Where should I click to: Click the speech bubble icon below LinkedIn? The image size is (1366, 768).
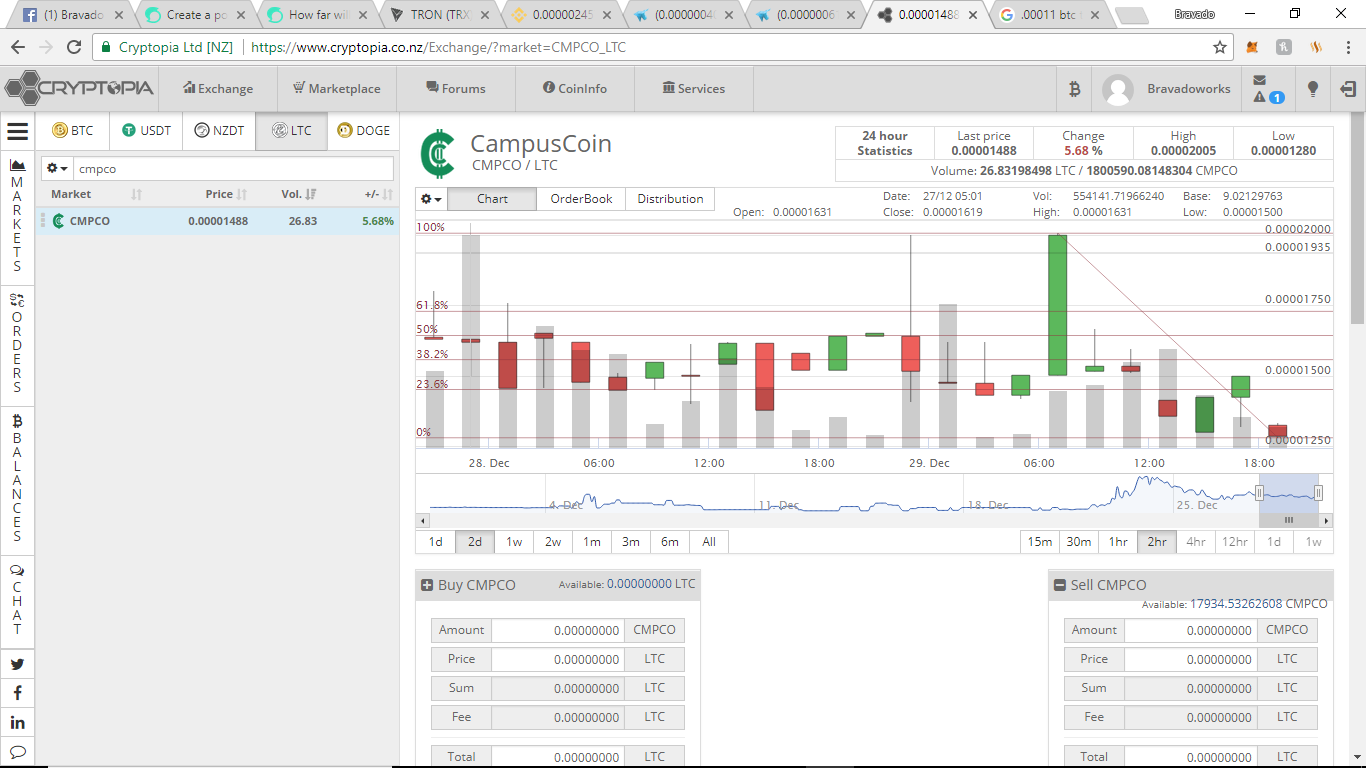click(17, 751)
